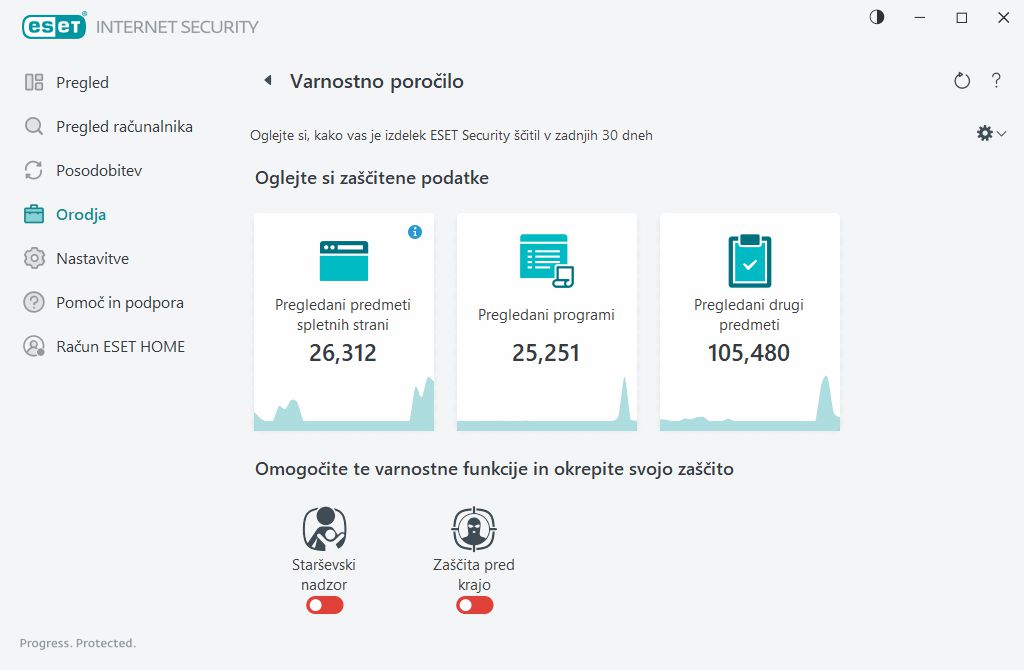
Task: Click the info icon on the web pages card
Action: (415, 232)
